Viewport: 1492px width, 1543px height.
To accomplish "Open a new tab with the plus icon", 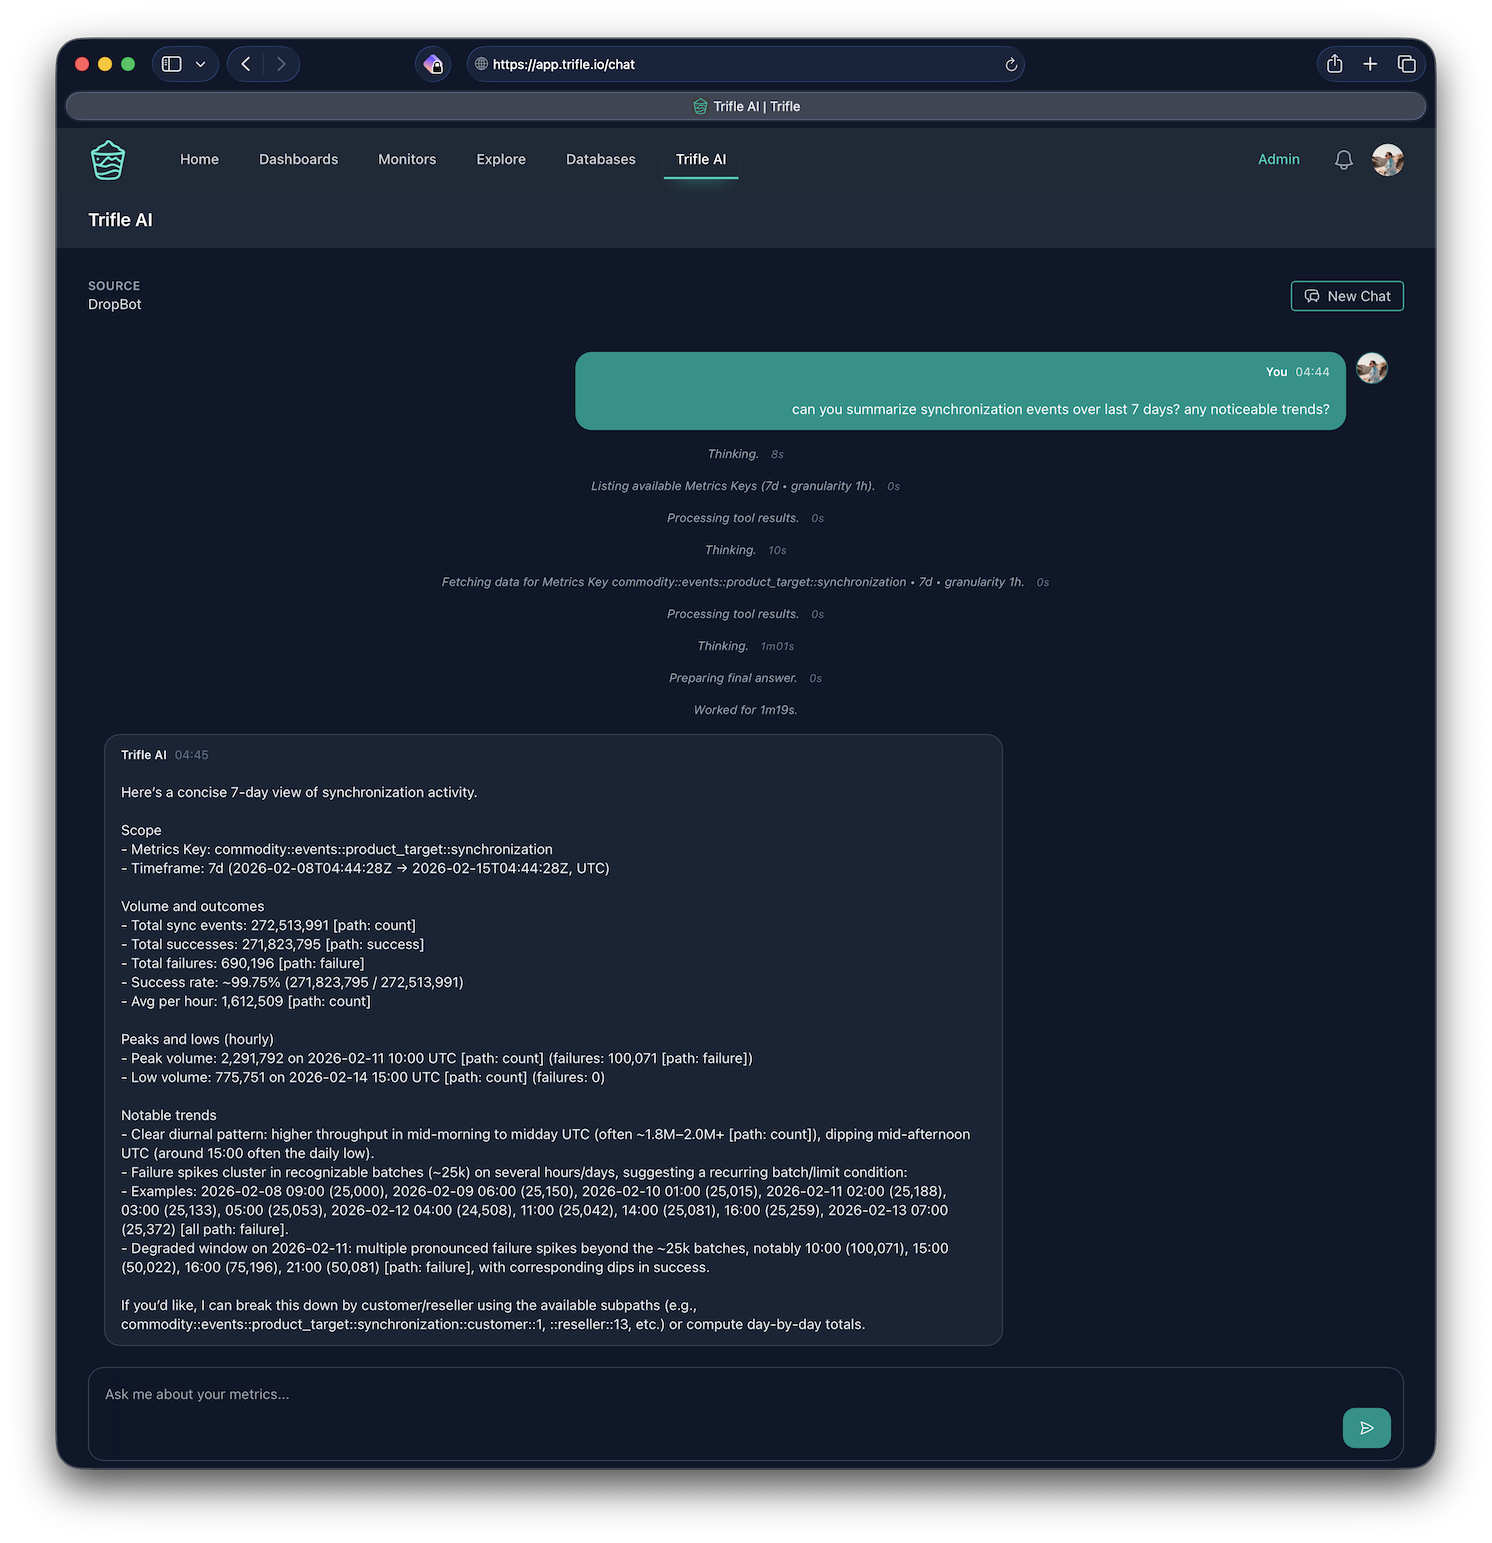I will coord(1370,63).
